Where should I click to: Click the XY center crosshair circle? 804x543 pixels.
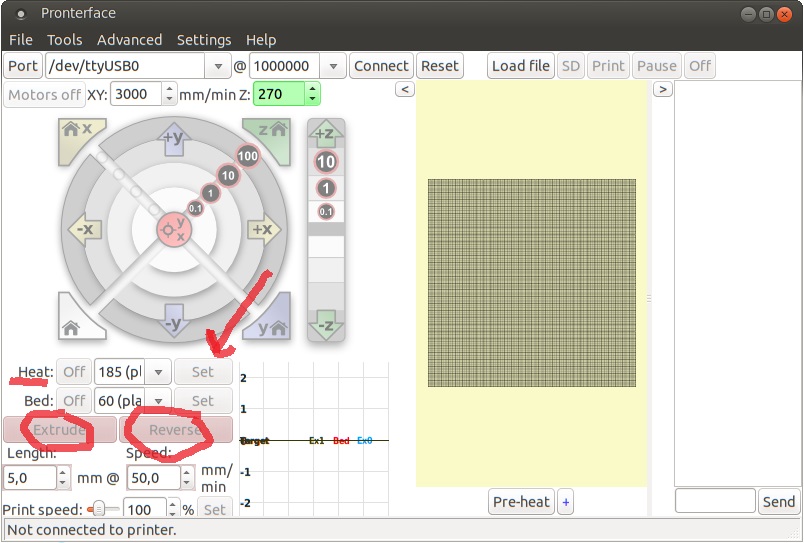coord(174,230)
